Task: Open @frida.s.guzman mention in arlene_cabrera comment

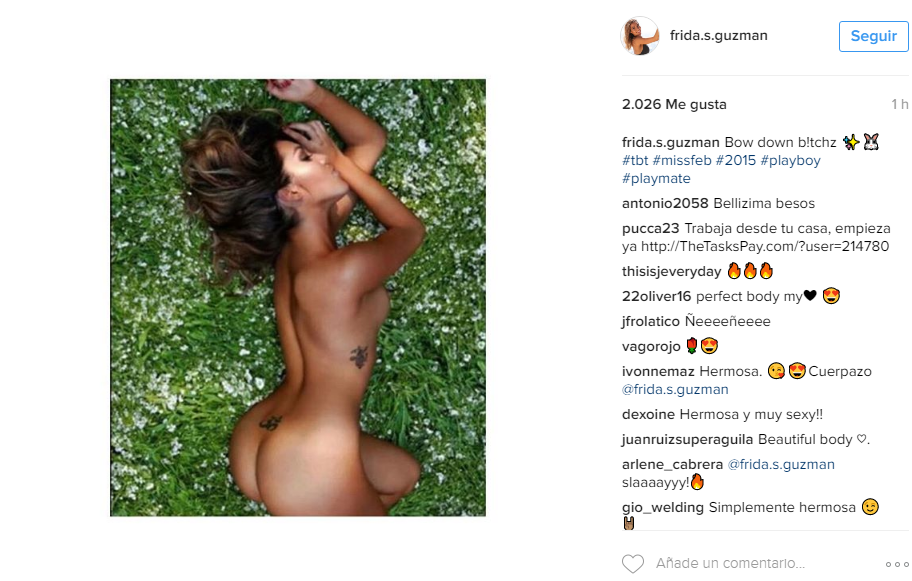Action: (x=781, y=465)
